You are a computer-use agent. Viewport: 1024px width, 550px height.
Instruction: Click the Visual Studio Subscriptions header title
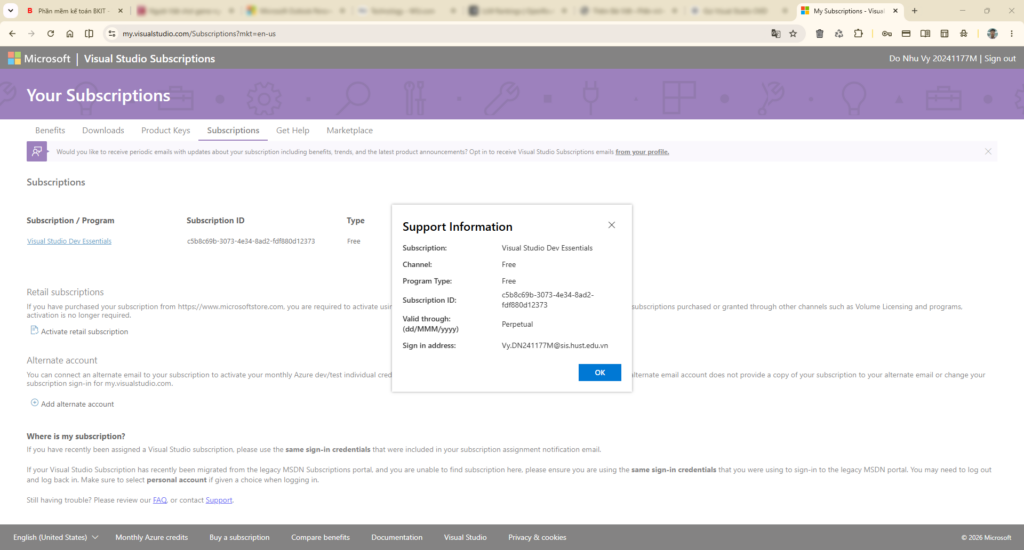click(x=149, y=59)
